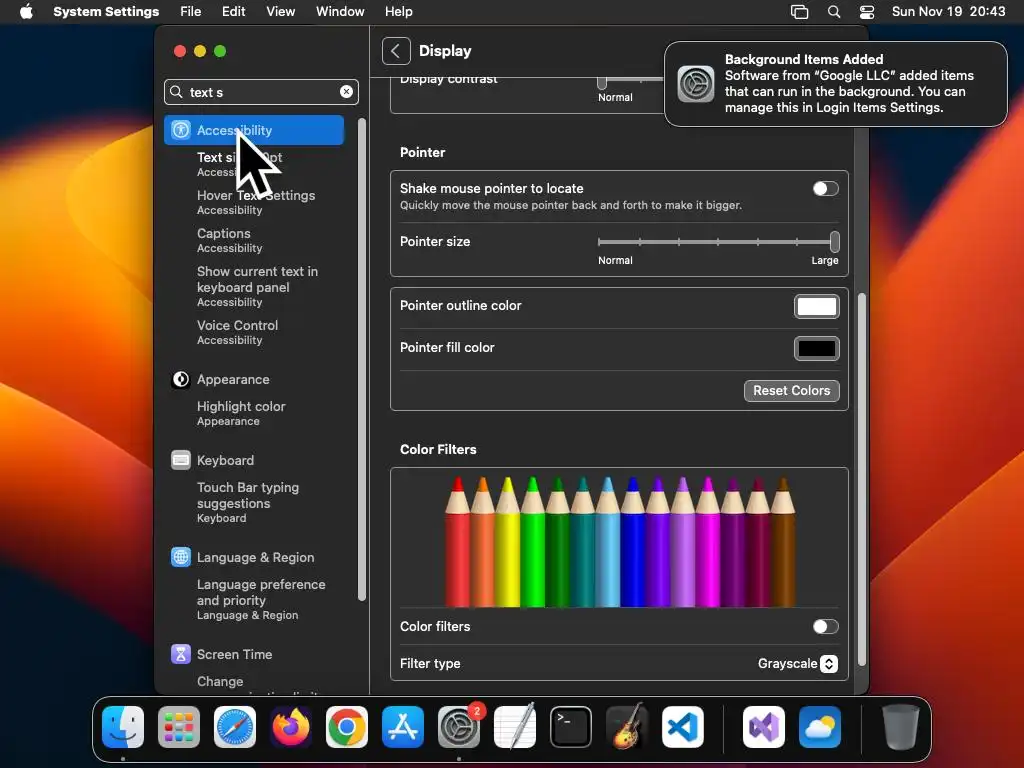
Task: Click the Language & Region globe icon
Action: click(x=181, y=557)
